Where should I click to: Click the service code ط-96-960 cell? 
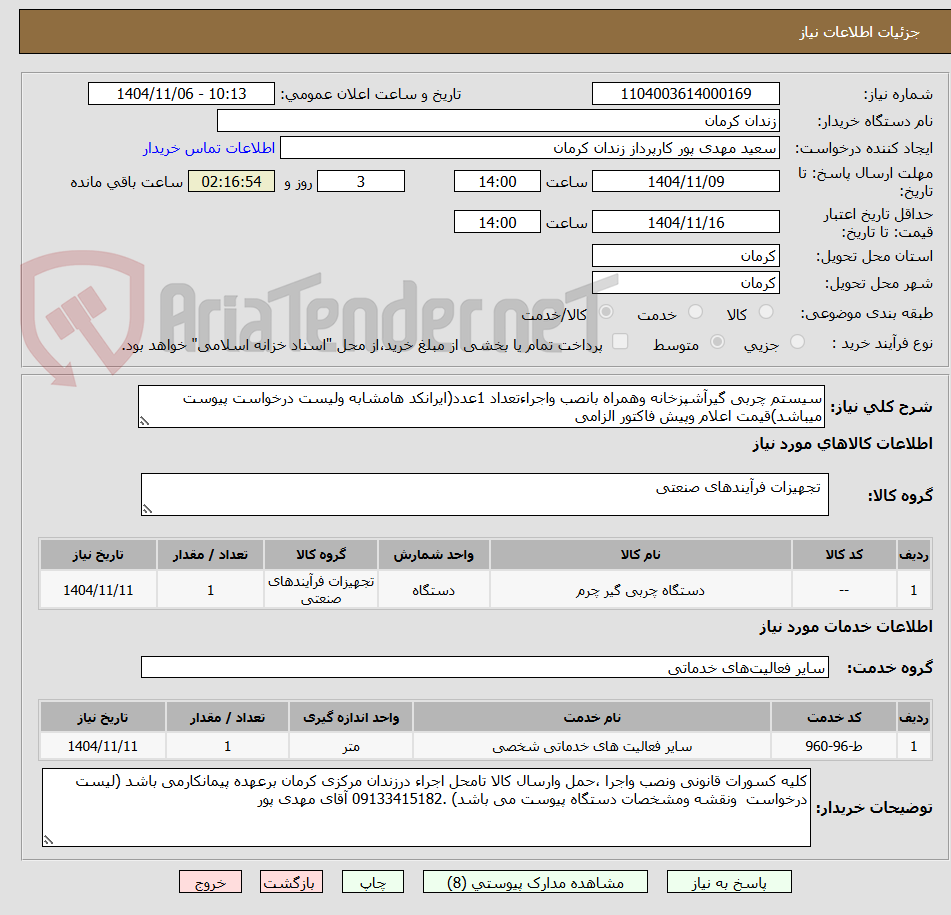tap(834, 746)
